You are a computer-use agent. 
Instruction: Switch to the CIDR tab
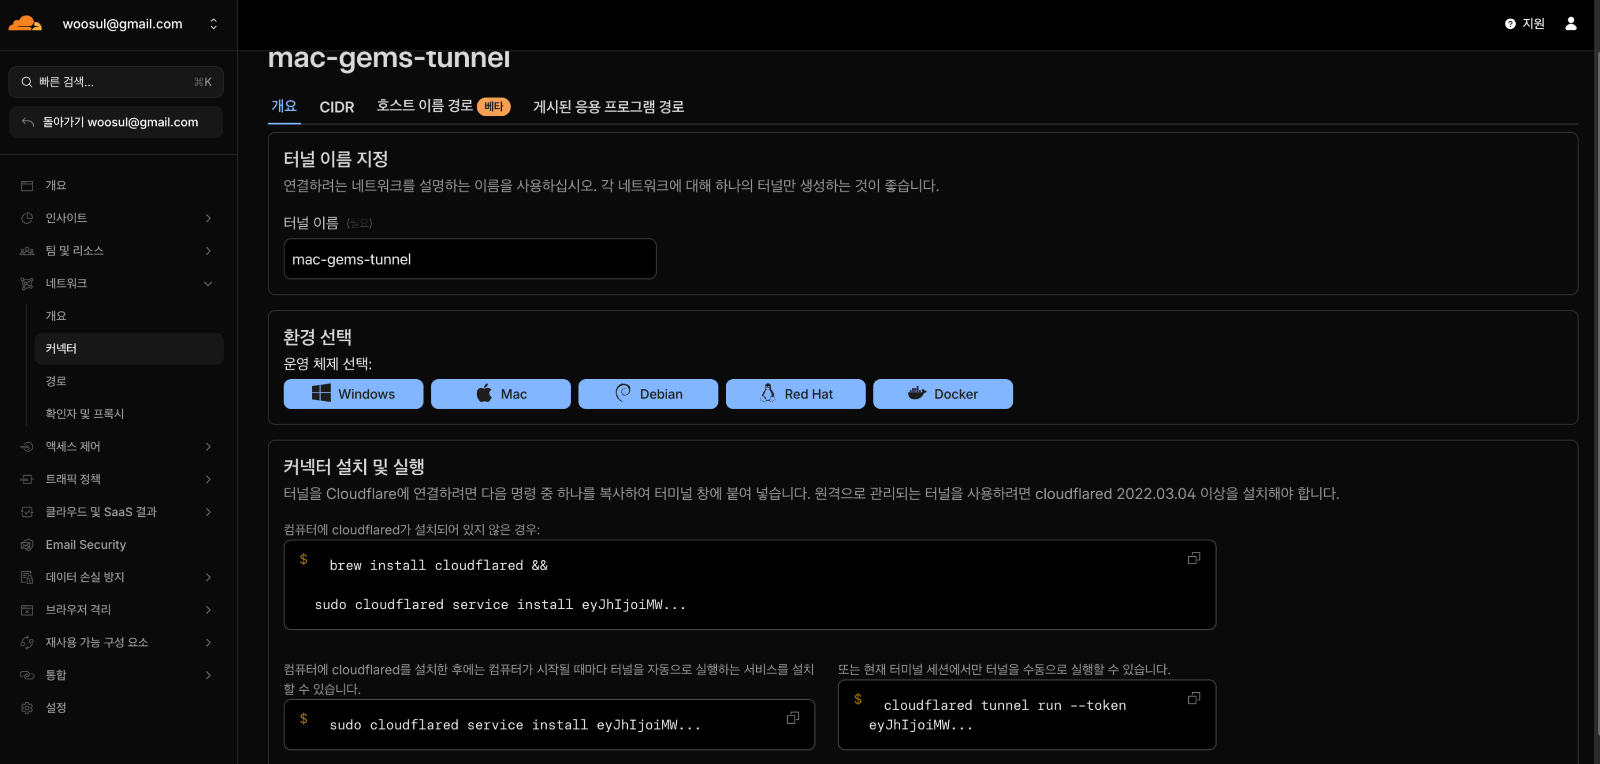click(337, 107)
